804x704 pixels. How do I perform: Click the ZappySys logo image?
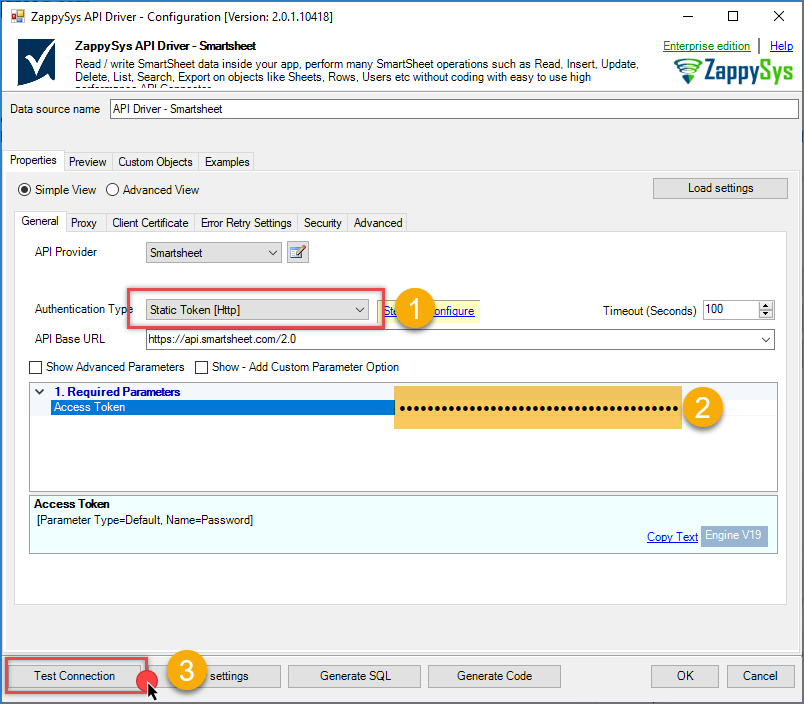click(733, 70)
